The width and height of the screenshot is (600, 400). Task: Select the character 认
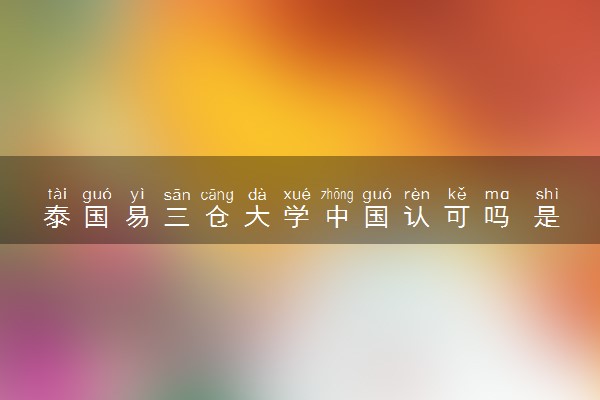pyautogui.click(x=417, y=217)
